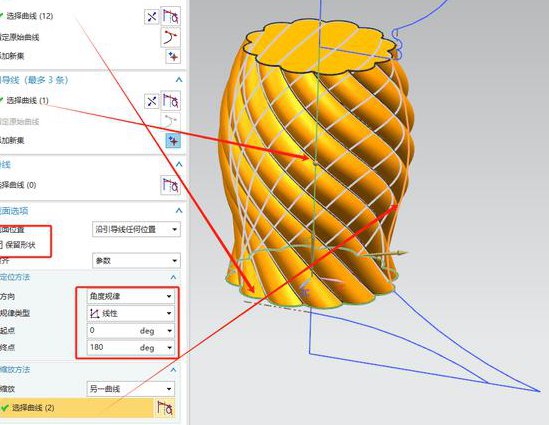Collapse the 截面选项 section chevron
This screenshot has height=425, width=549.
pyautogui.click(x=179, y=210)
